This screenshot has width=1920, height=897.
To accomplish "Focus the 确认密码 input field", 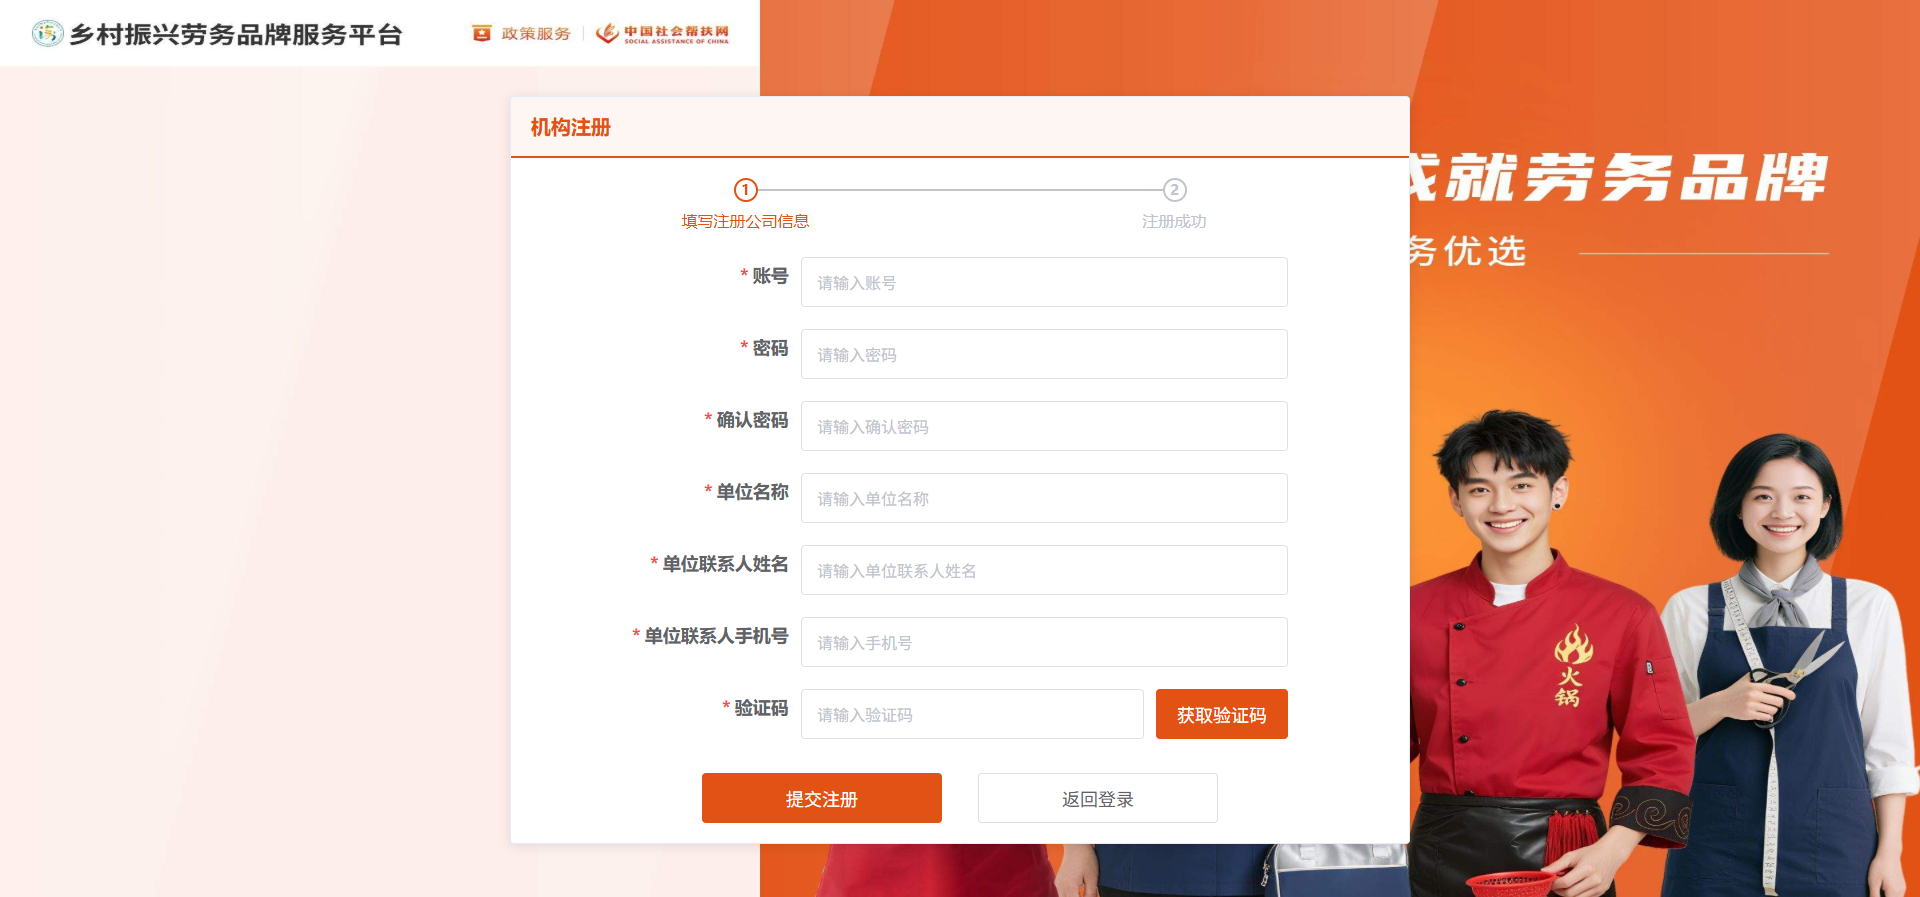I will tap(1044, 426).
